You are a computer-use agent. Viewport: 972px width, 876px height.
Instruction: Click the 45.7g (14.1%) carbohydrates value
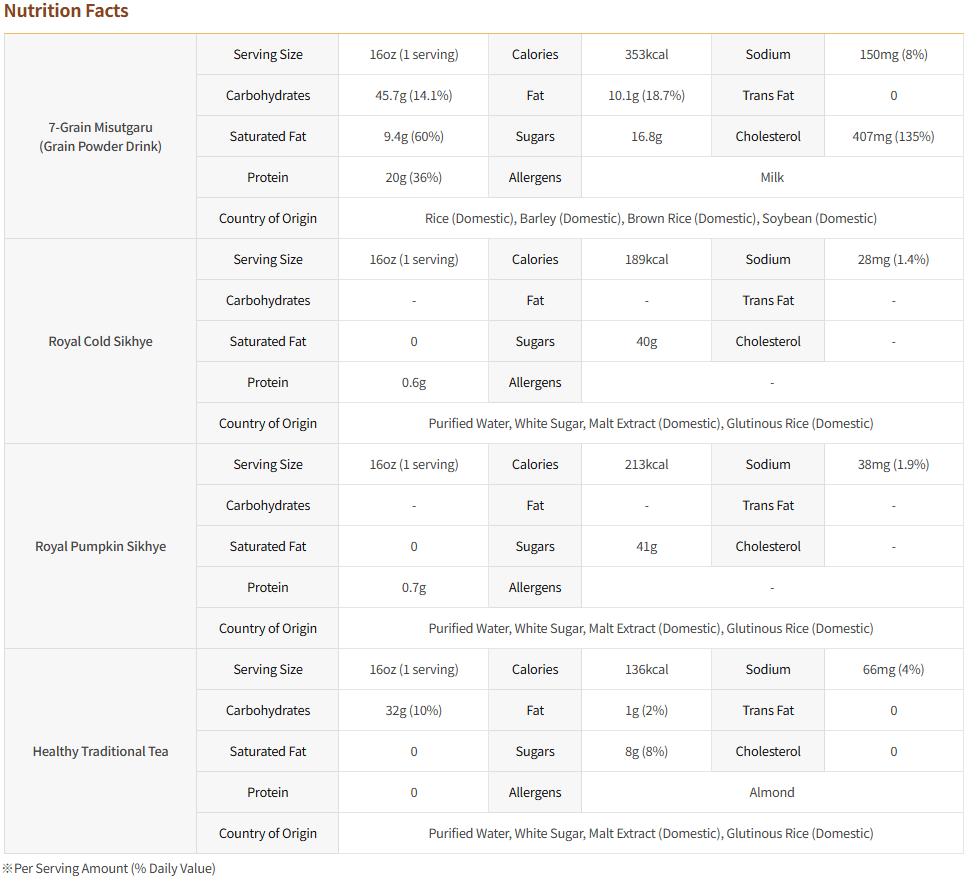[x=413, y=96]
